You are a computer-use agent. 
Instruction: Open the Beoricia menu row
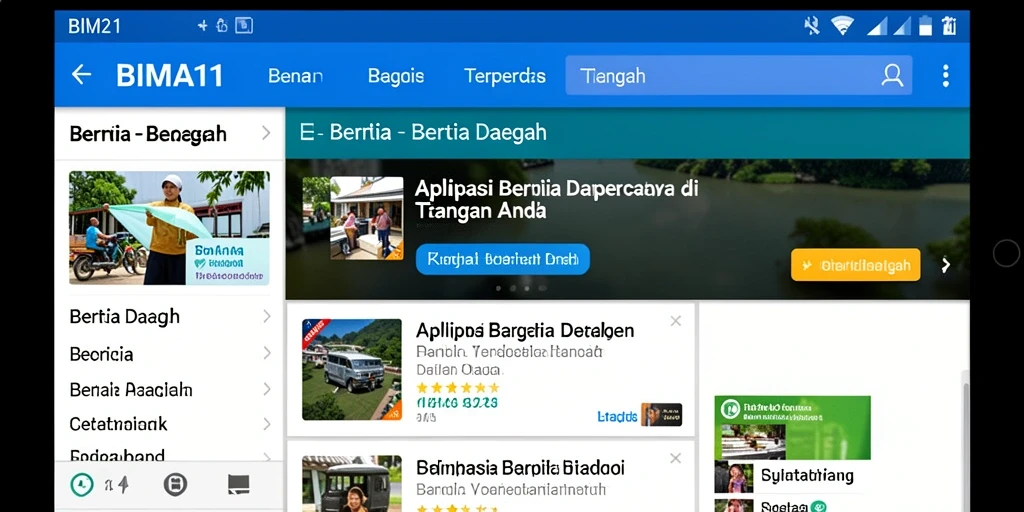pos(169,354)
